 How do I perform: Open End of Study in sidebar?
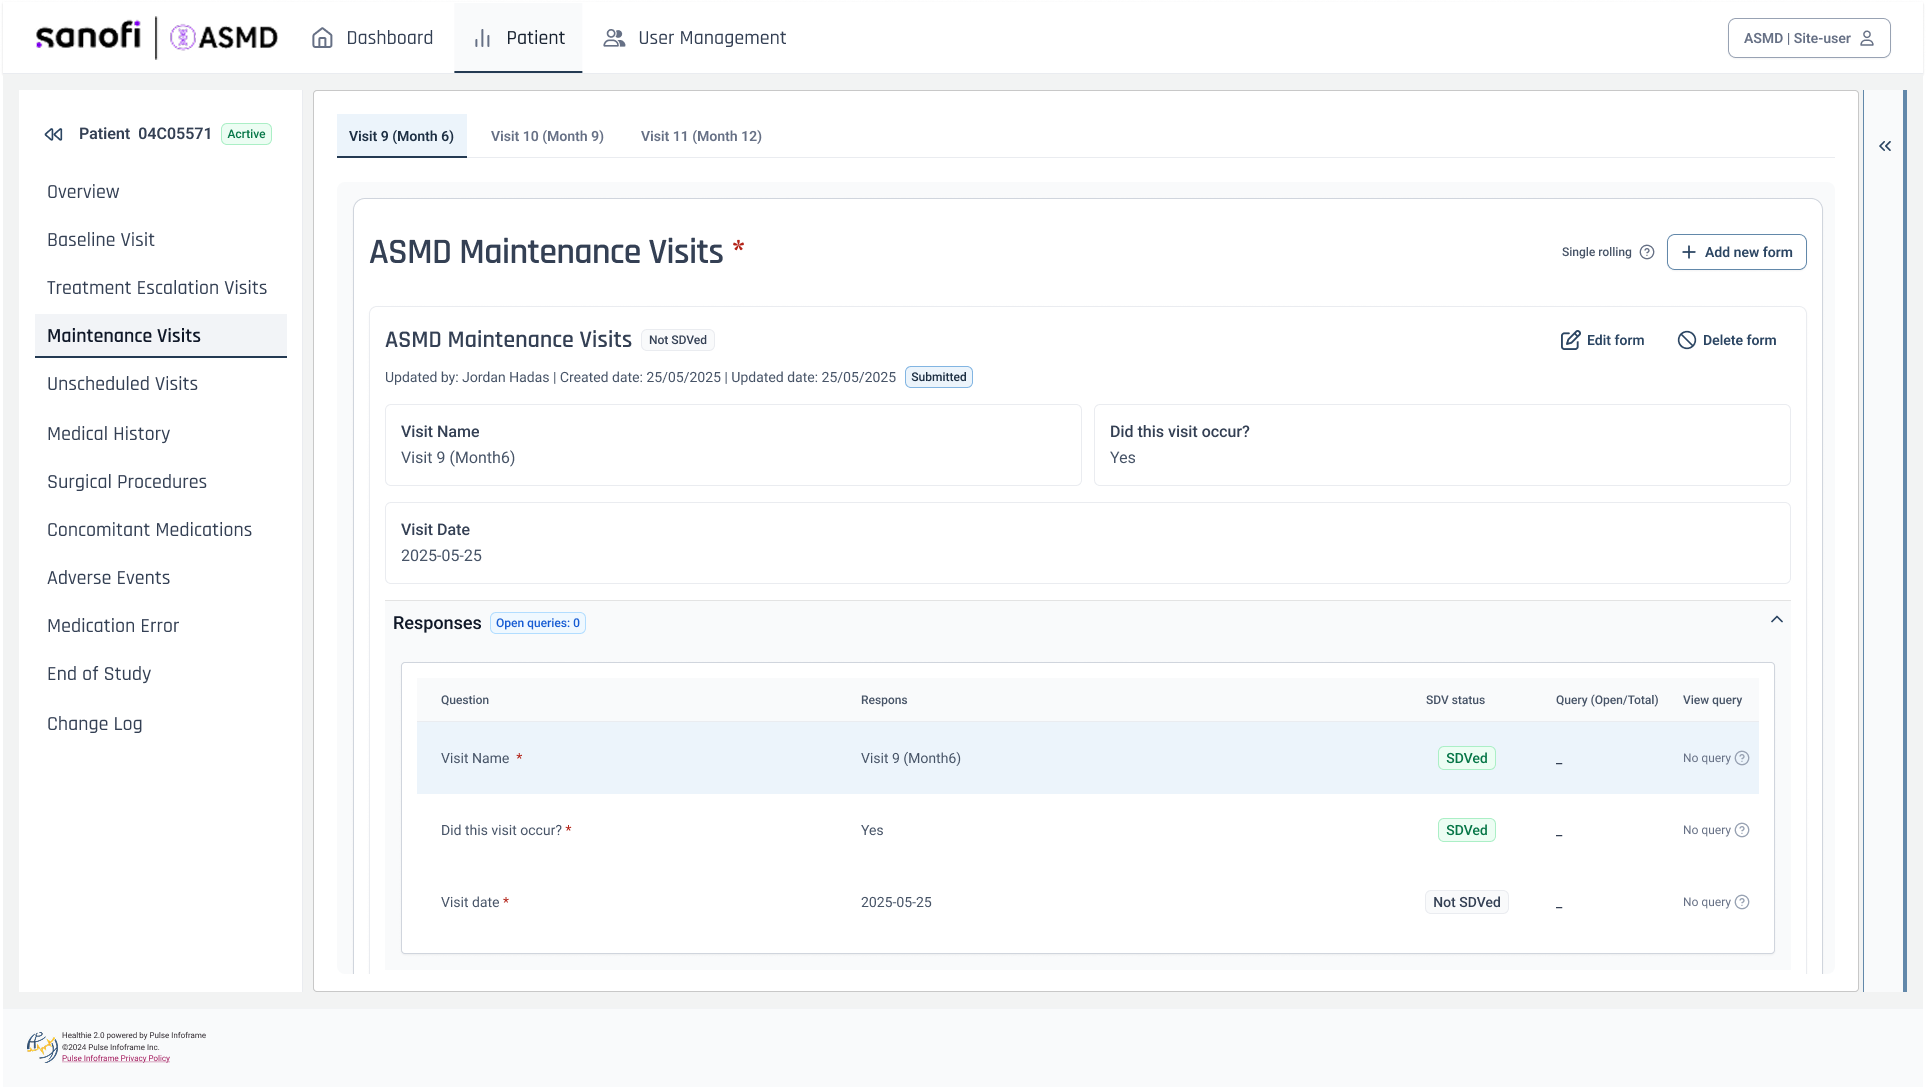click(99, 674)
